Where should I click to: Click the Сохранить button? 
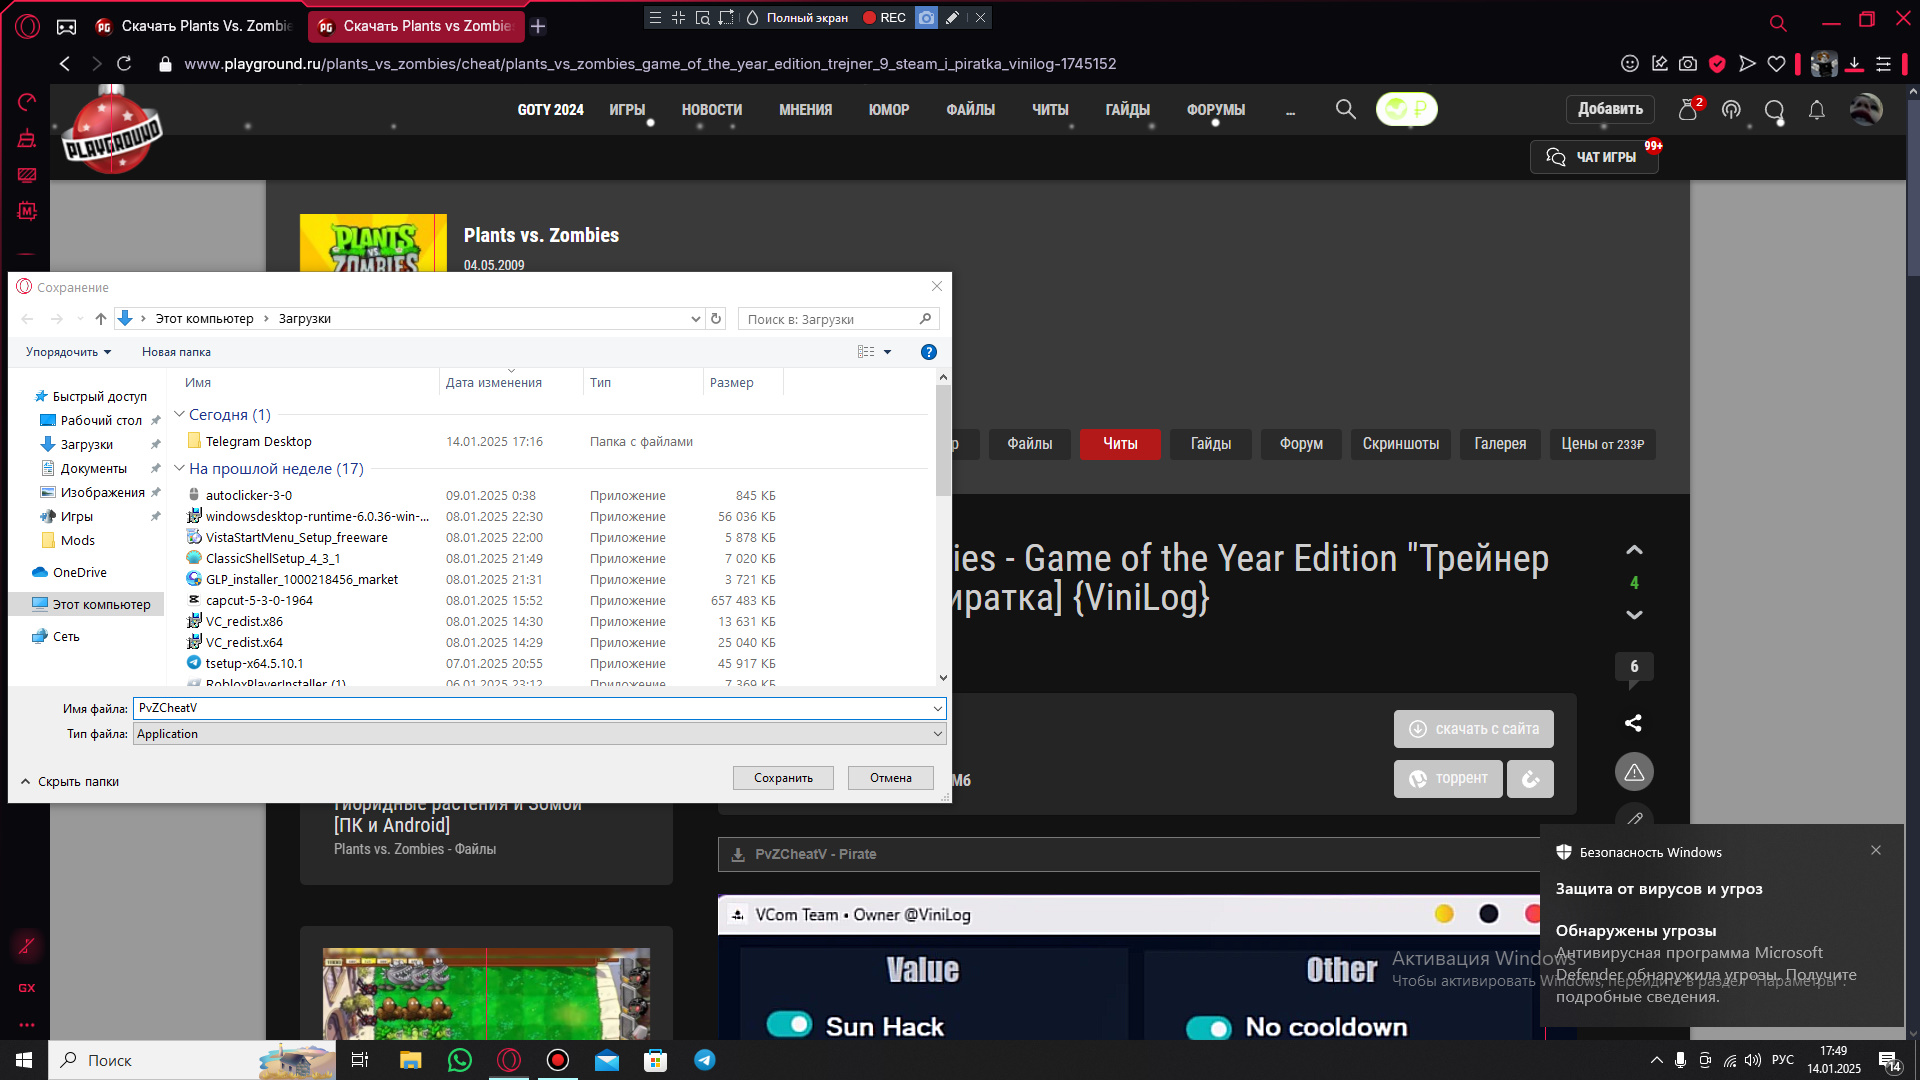pos(783,778)
